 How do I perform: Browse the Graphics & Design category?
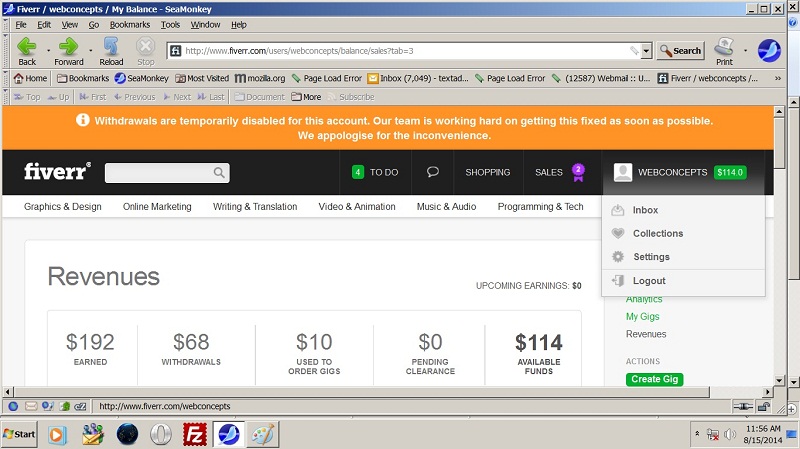point(63,207)
